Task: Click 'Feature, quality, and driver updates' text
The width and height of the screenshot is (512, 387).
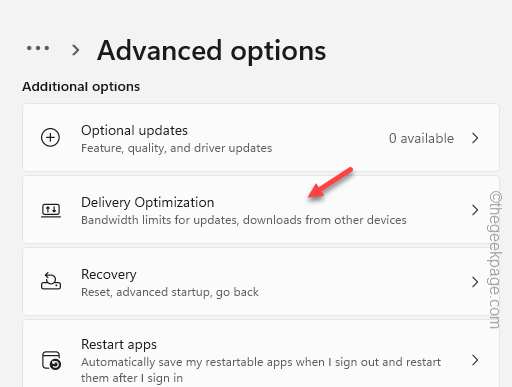Action: click(177, 148)
